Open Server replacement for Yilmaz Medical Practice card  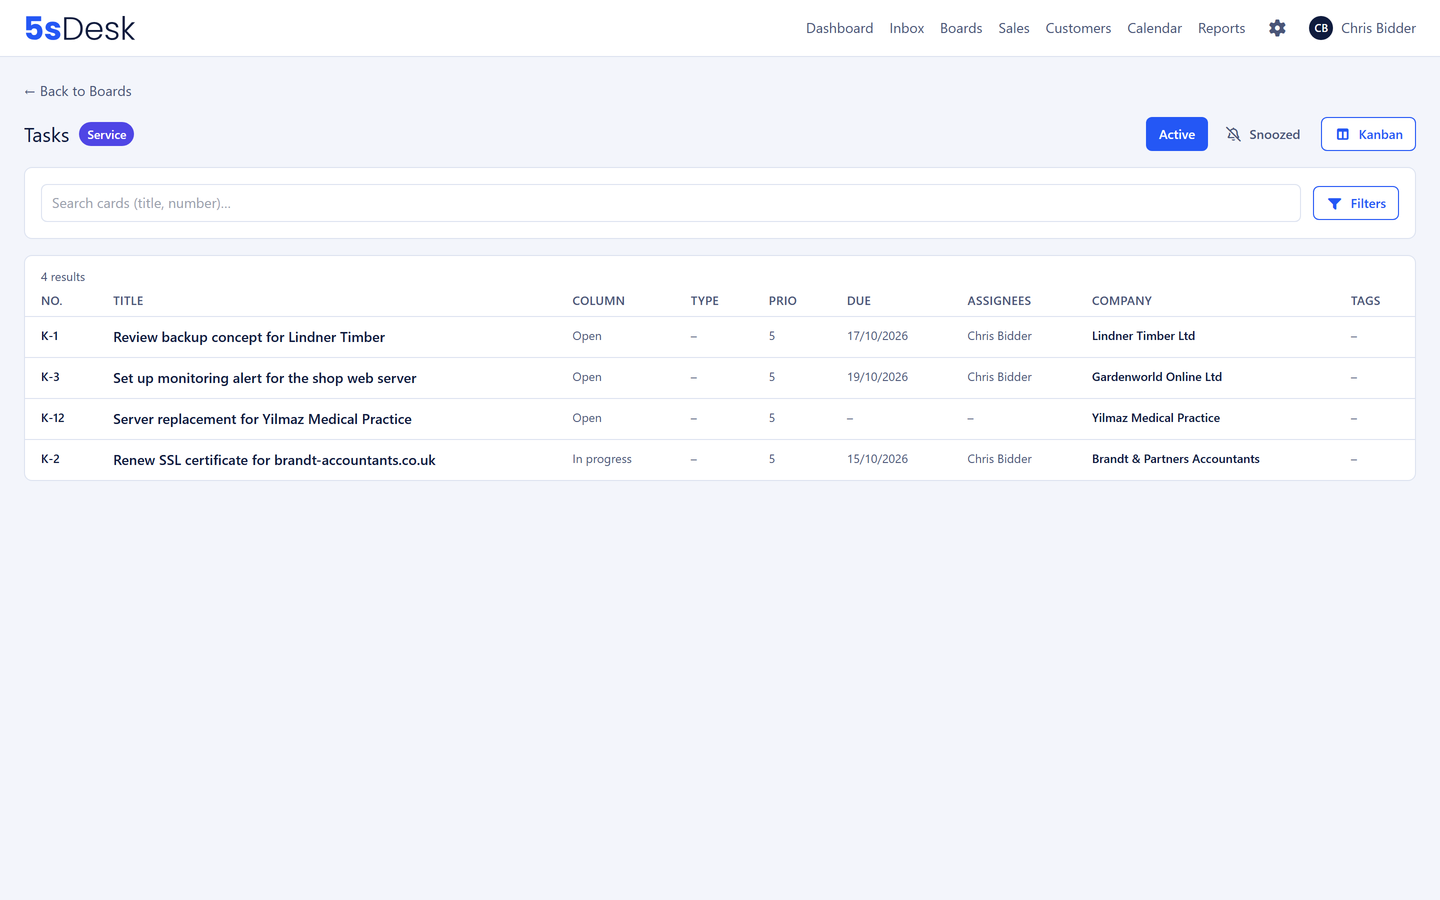pos(262,419)
